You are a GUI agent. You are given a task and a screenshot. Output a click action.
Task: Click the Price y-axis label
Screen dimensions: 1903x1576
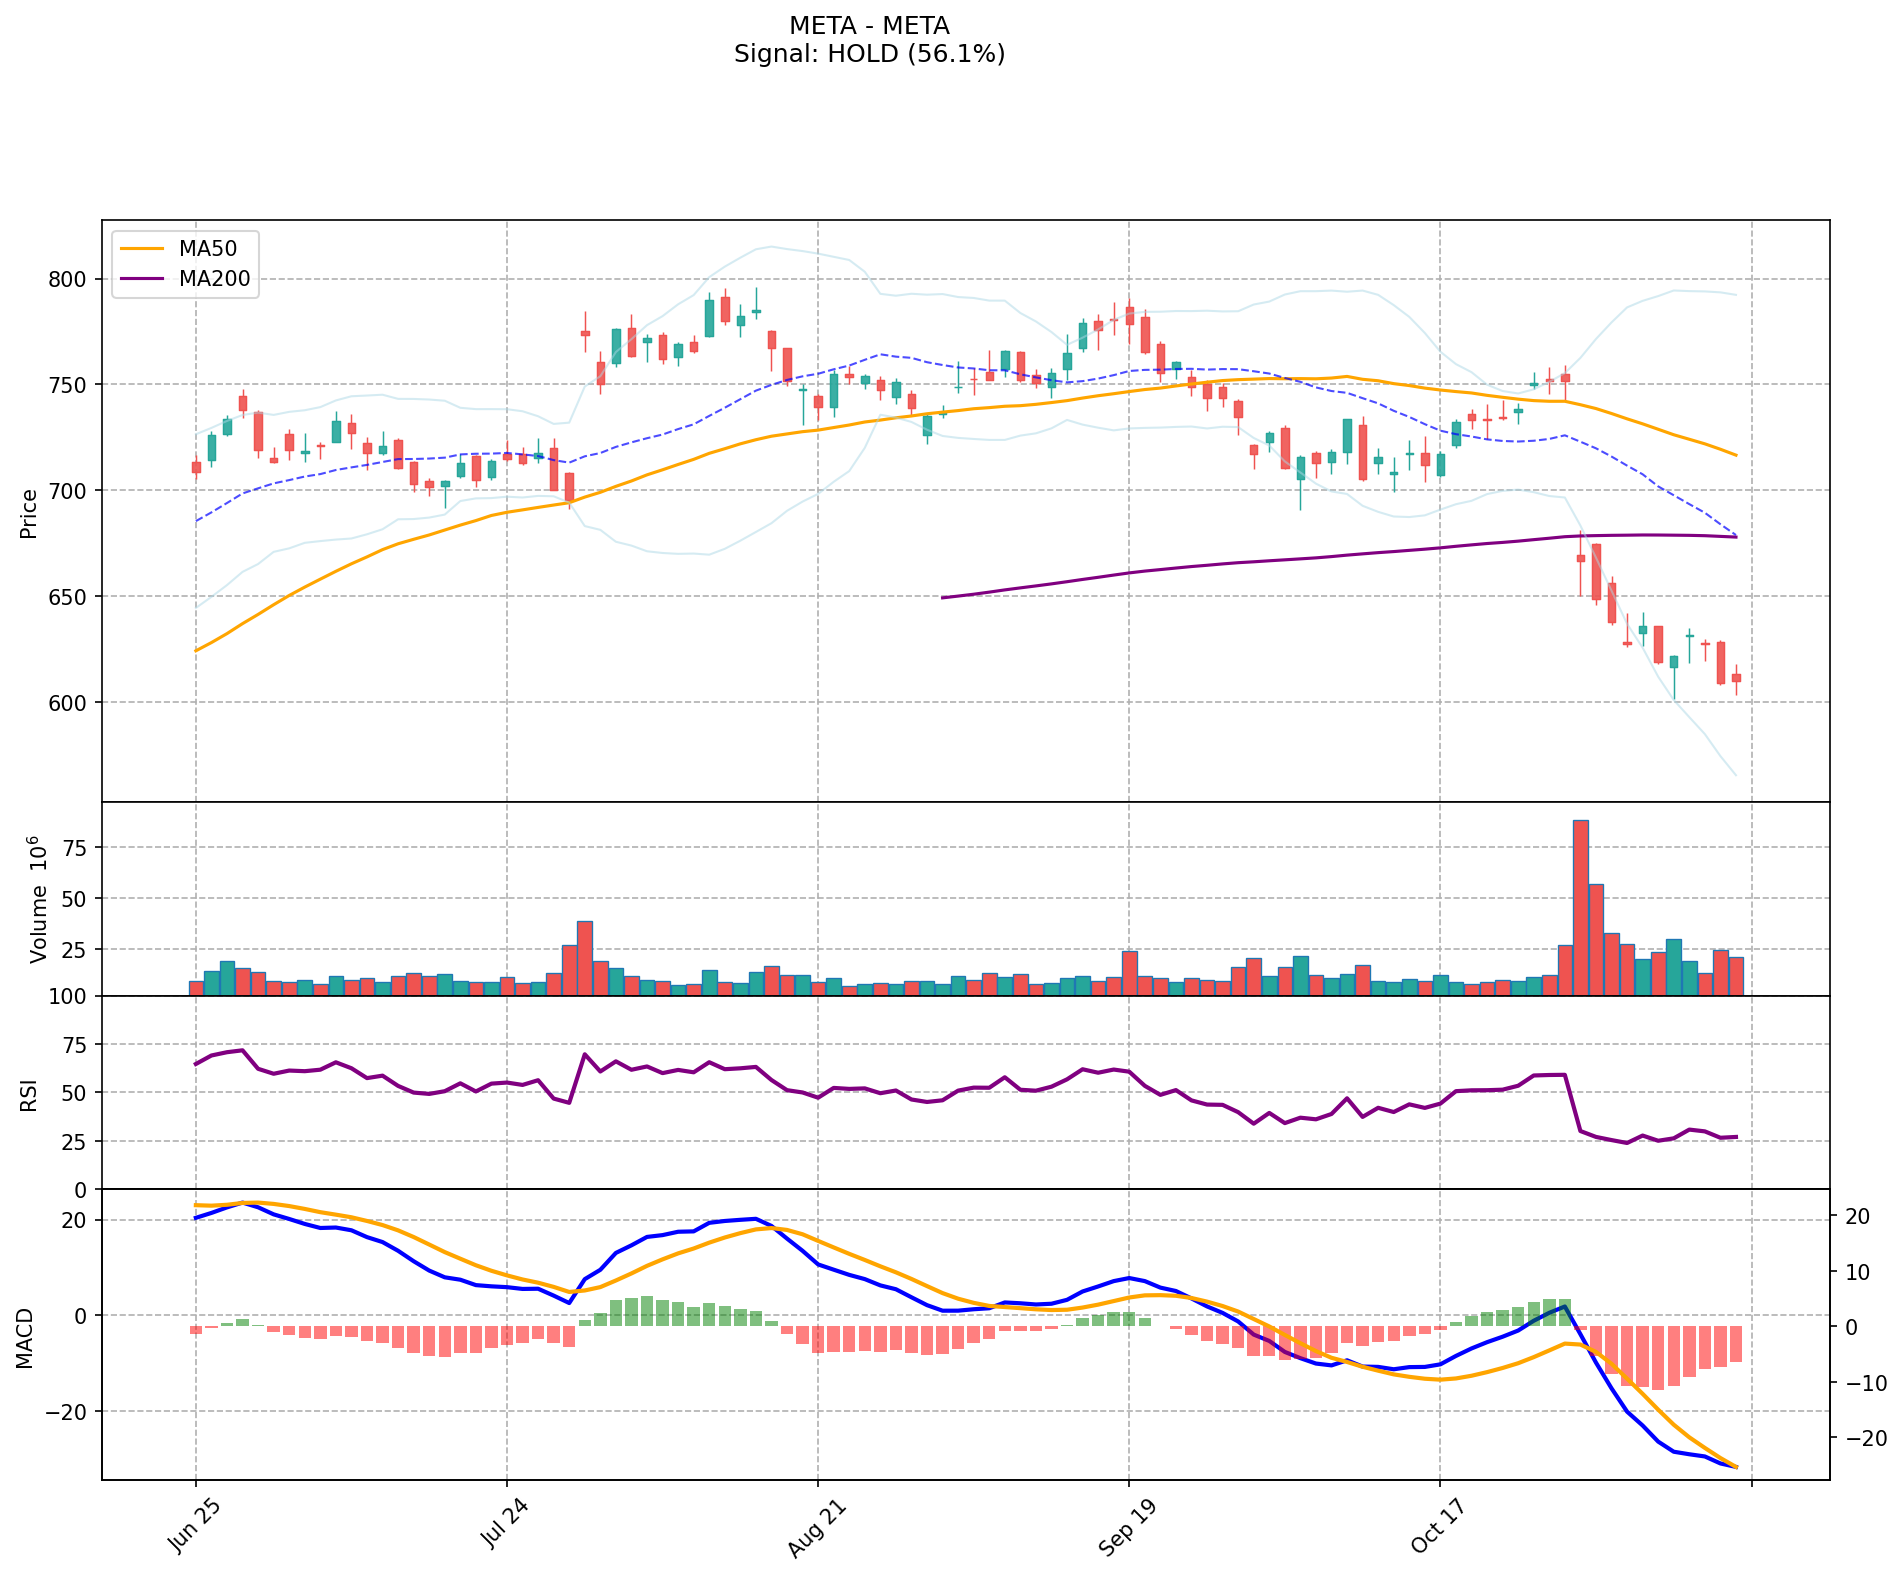tap(29, 513)
